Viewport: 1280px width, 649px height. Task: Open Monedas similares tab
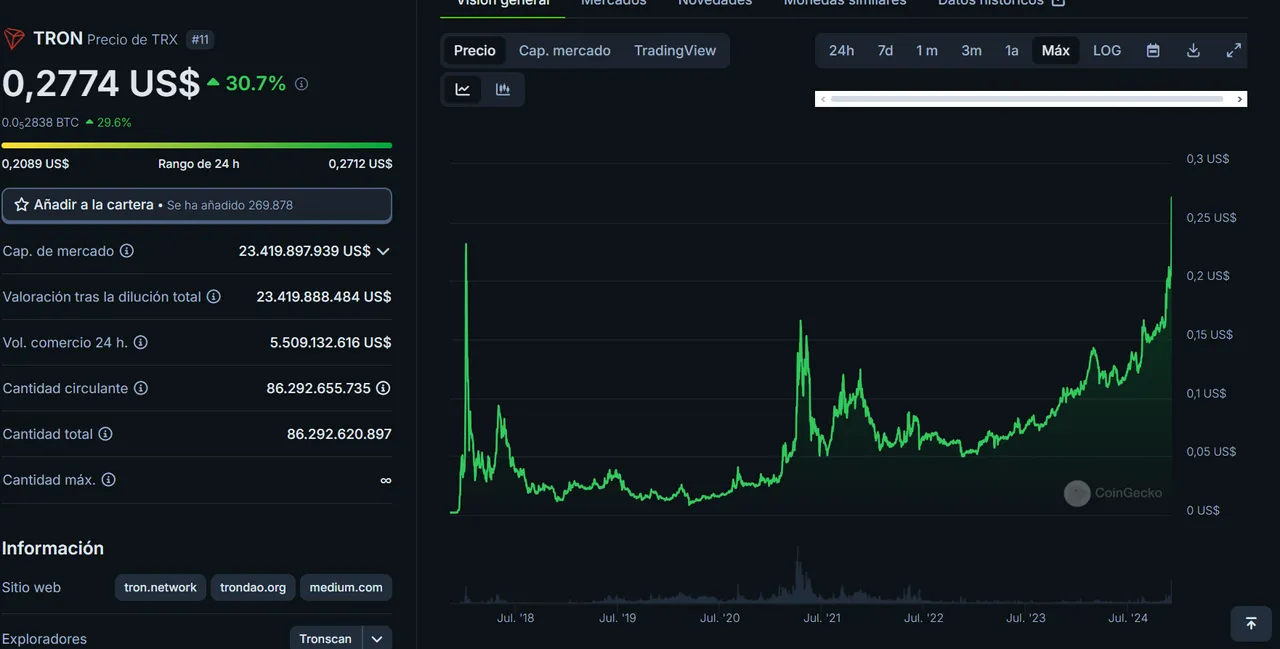point(845,3)
